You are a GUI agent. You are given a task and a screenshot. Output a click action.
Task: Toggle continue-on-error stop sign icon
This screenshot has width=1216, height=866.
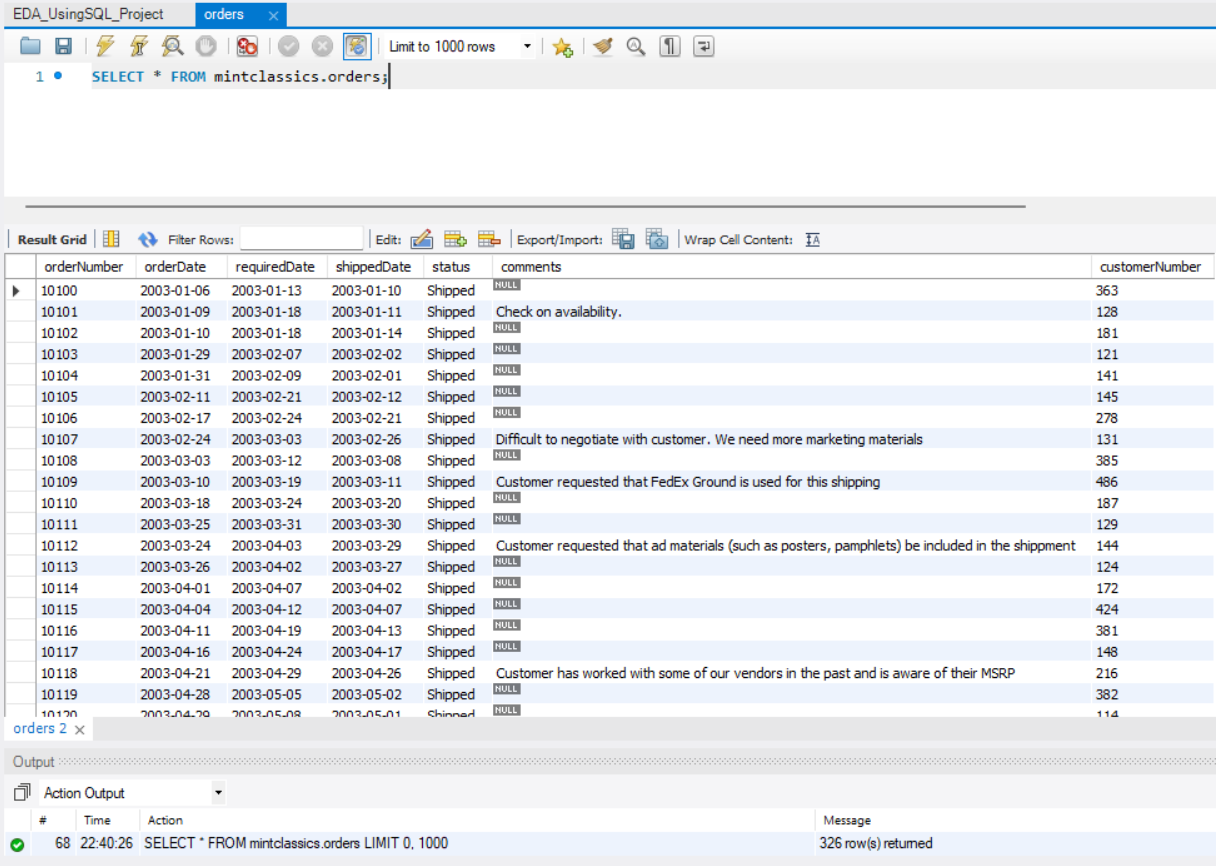click(247, 46)
